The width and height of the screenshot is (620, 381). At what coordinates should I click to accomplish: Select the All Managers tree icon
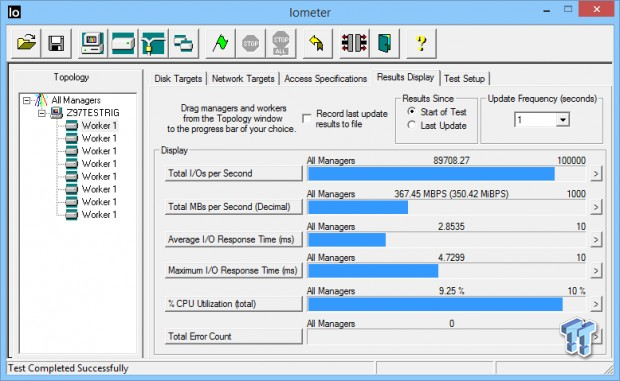tap(41, 100)
